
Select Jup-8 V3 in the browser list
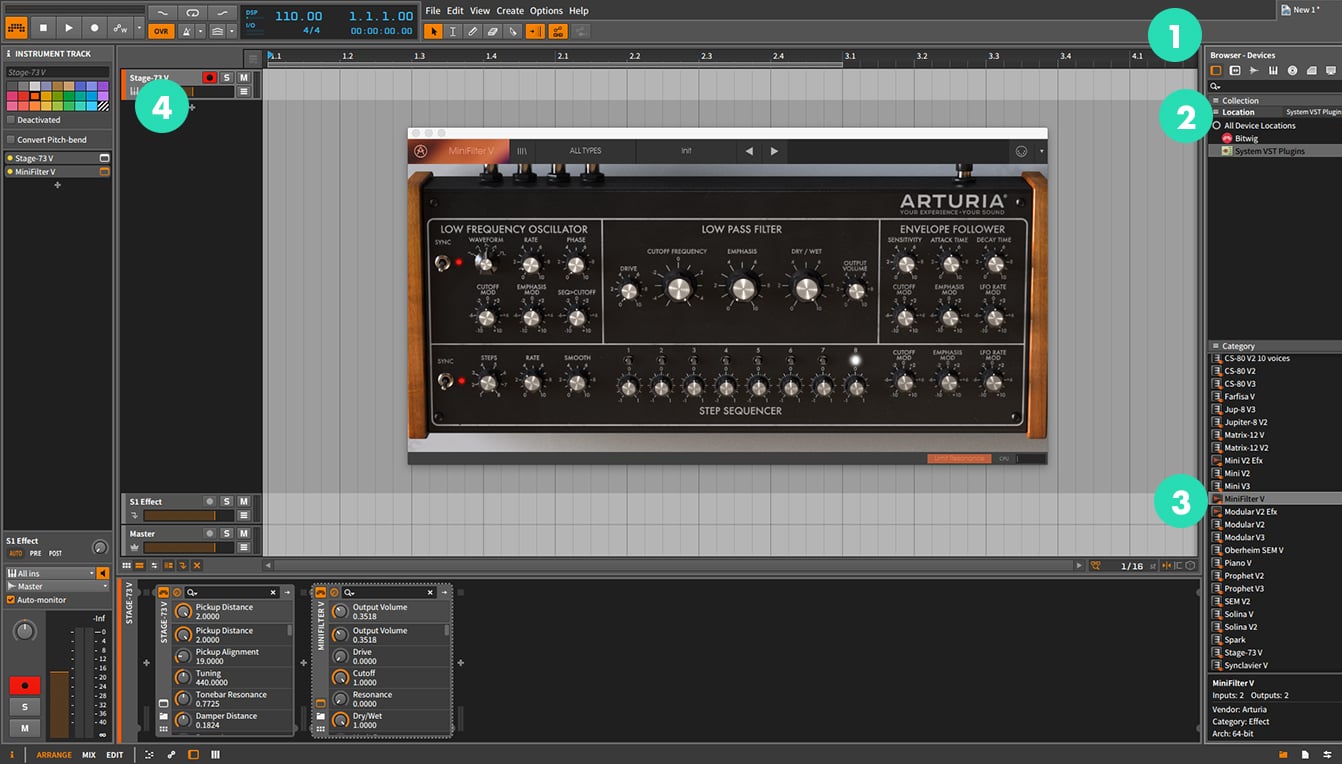coord(1240,409)
